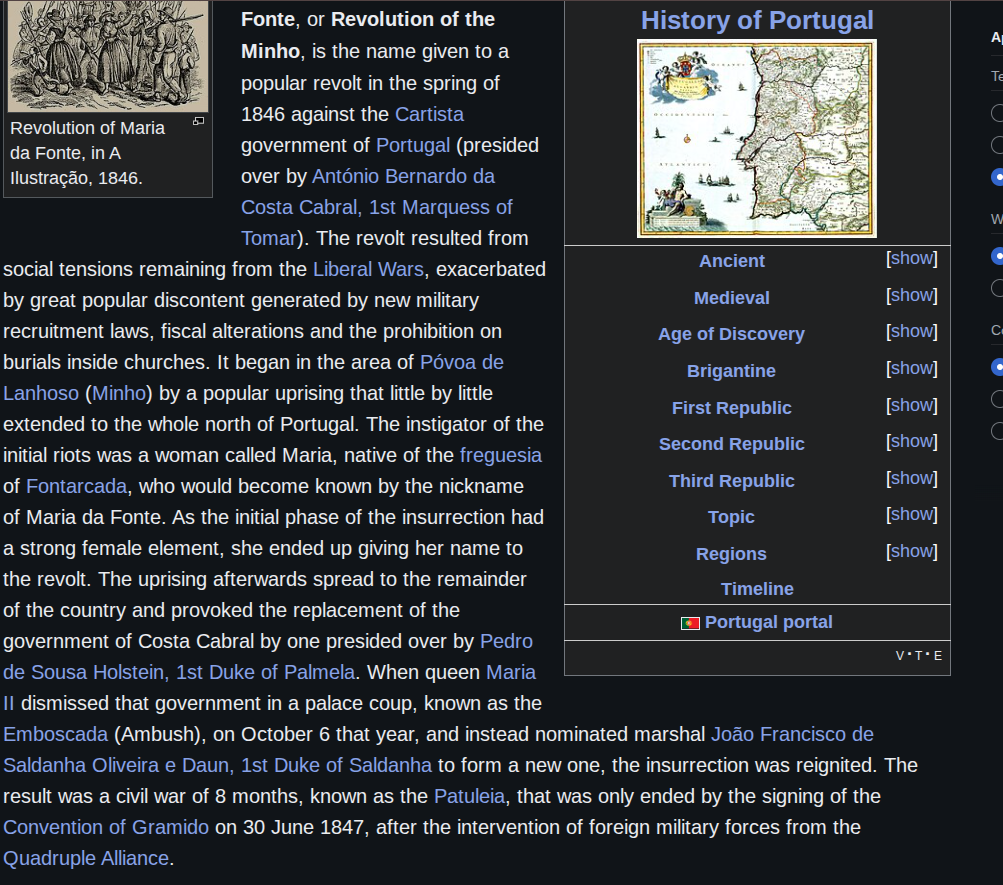Show the First Republic section
The image size is (1003, 885).
pos(912,405)
